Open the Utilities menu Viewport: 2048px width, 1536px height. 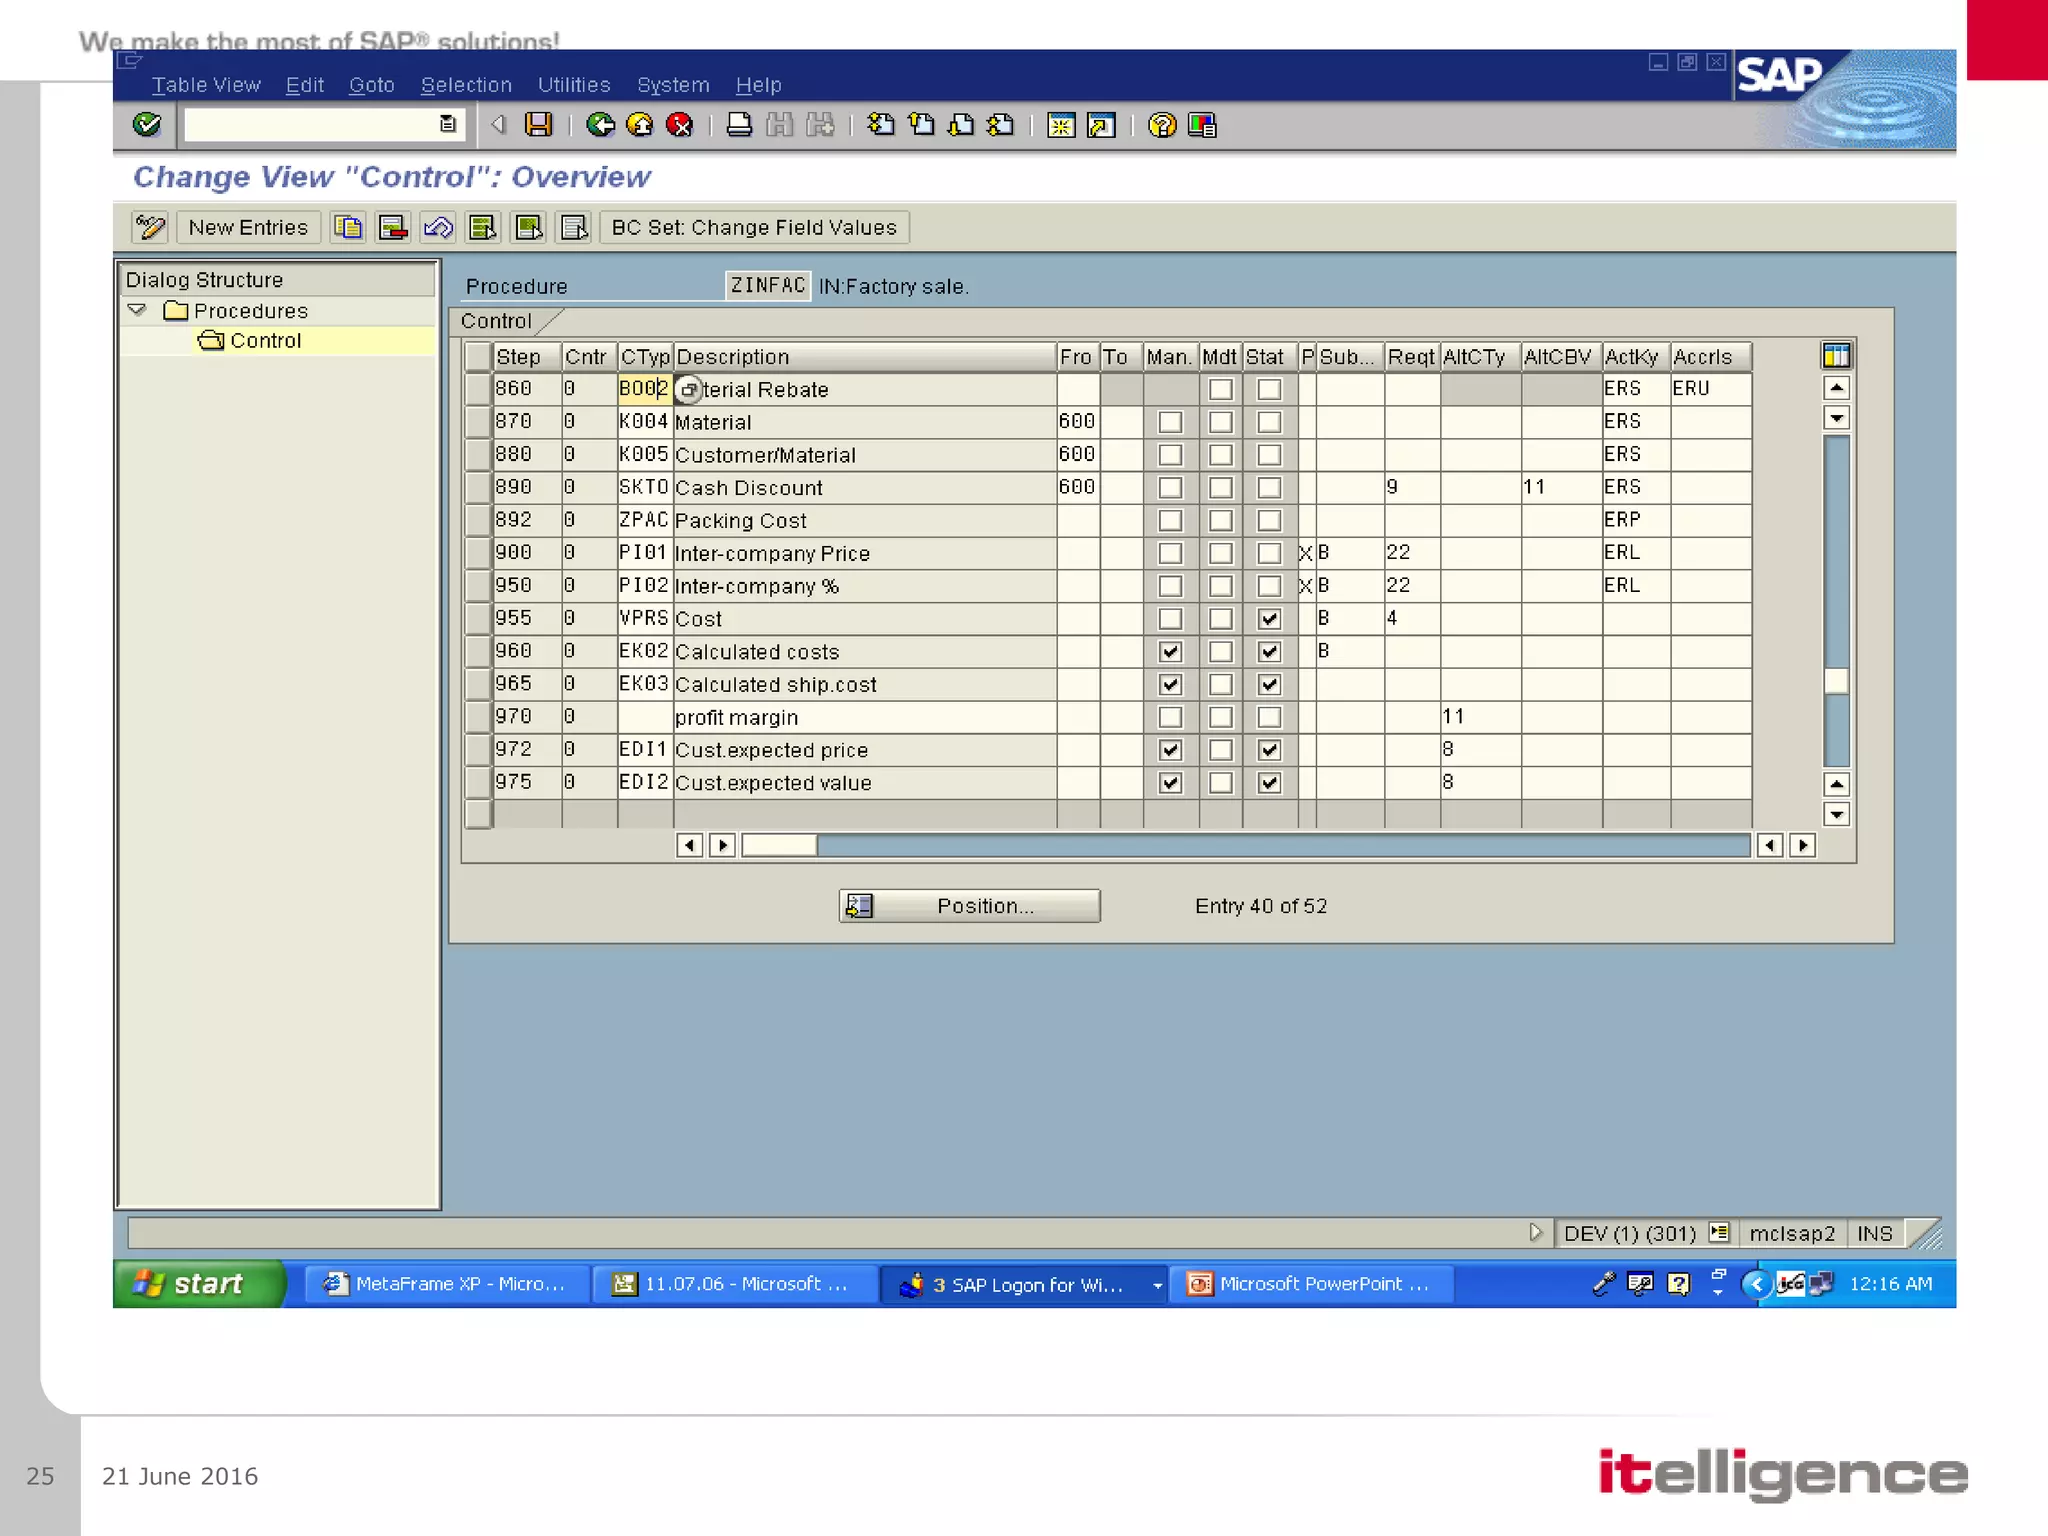(x=573, y=85)
